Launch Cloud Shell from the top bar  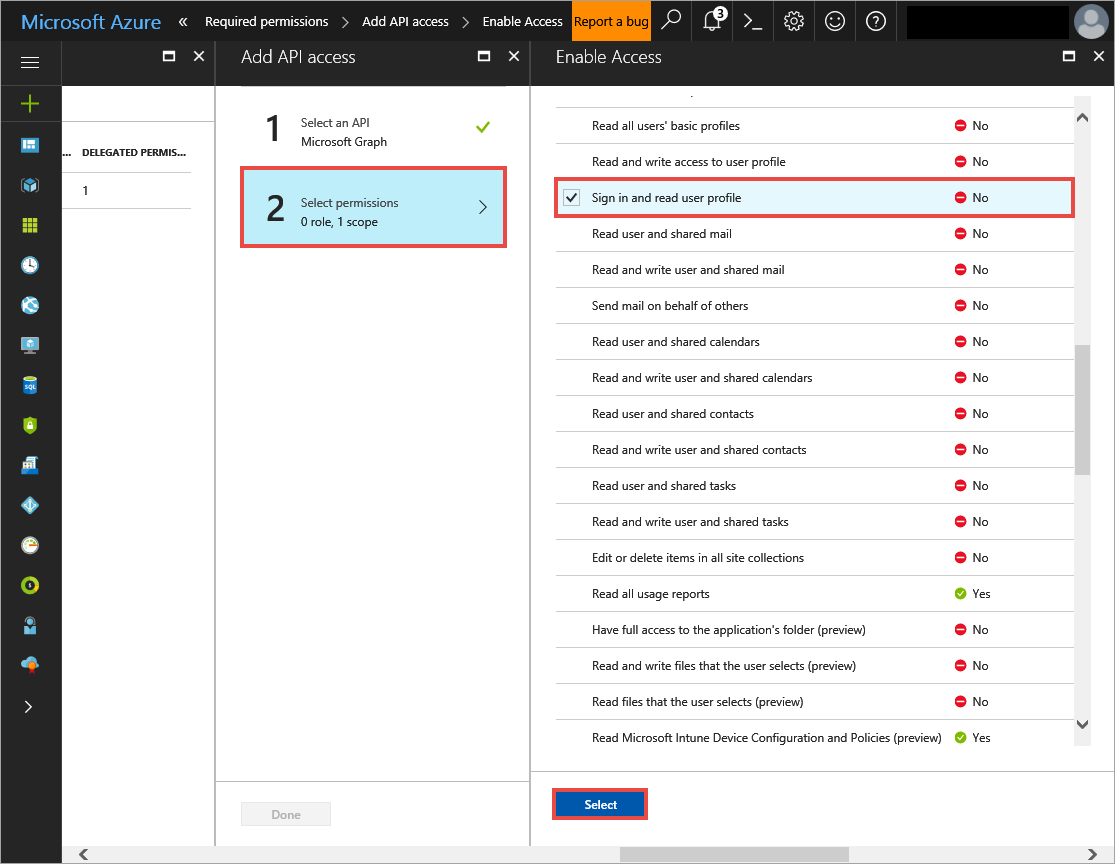tap(753, 21)
